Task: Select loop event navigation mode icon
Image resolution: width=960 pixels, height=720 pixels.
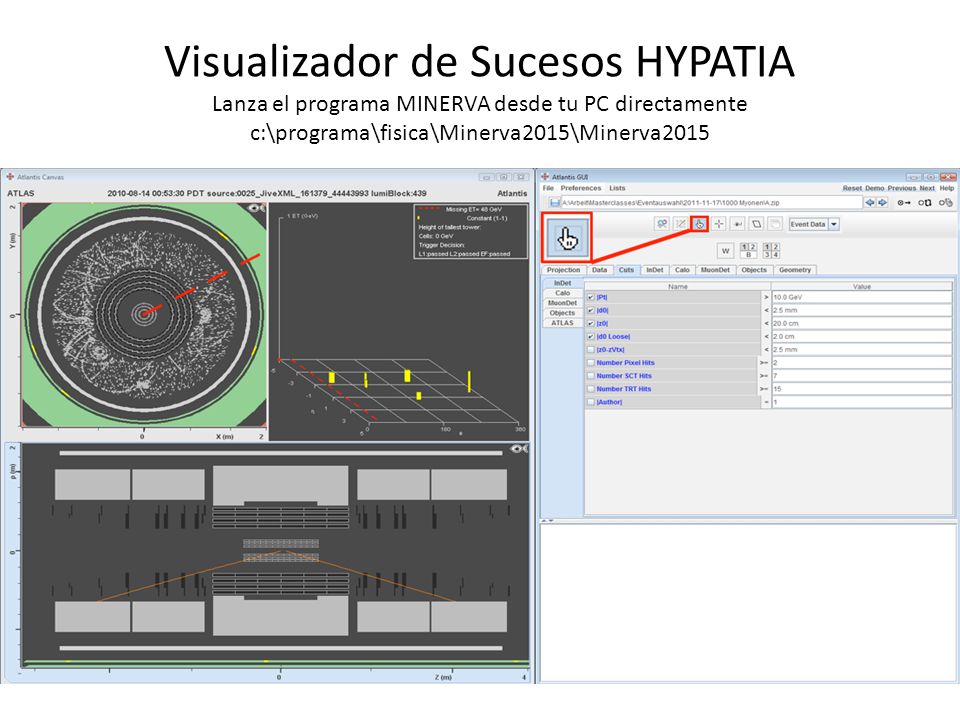Action: [x=924, y=203]
